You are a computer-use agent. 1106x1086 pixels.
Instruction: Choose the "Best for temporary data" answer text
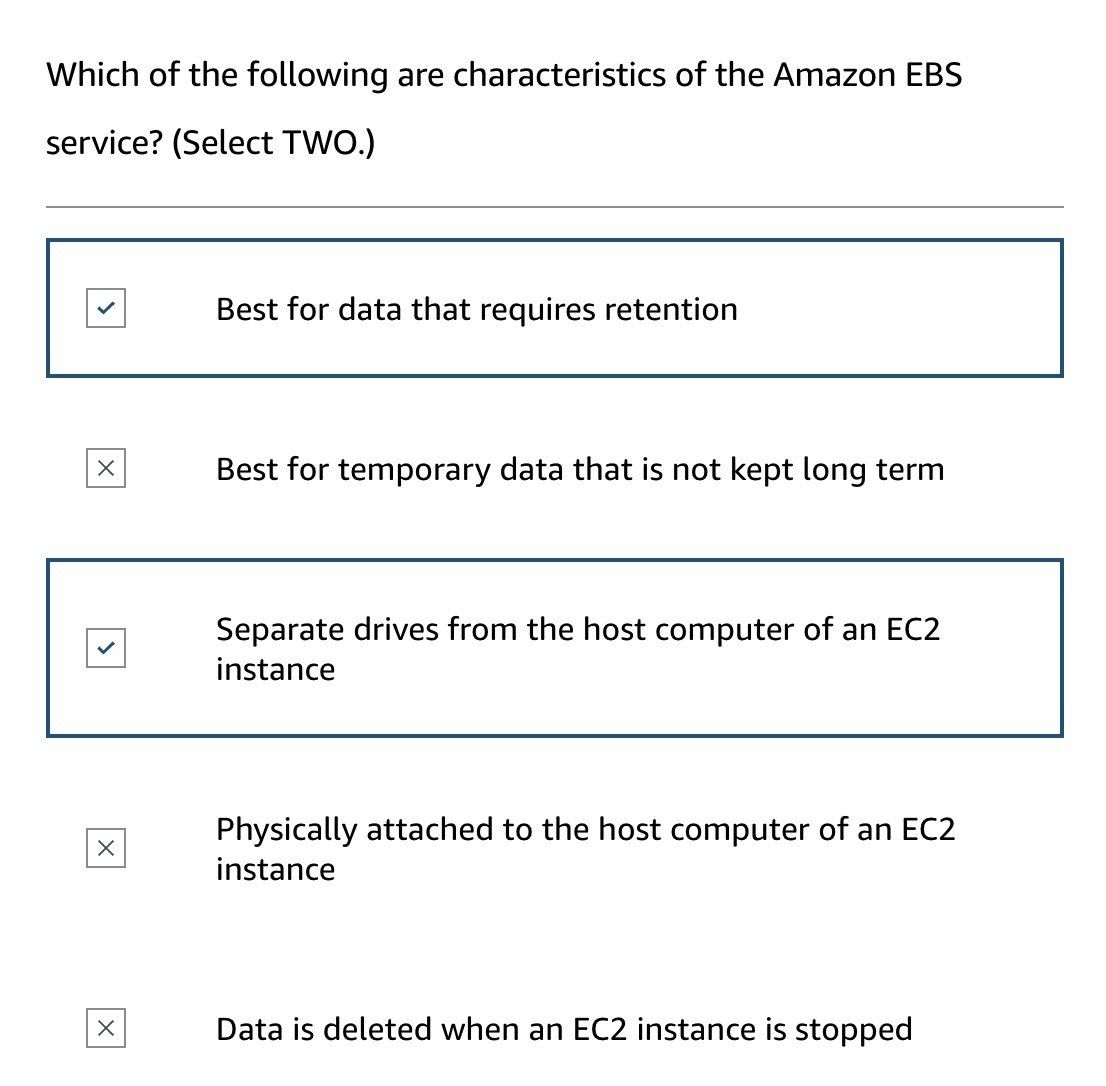point(579,469)
